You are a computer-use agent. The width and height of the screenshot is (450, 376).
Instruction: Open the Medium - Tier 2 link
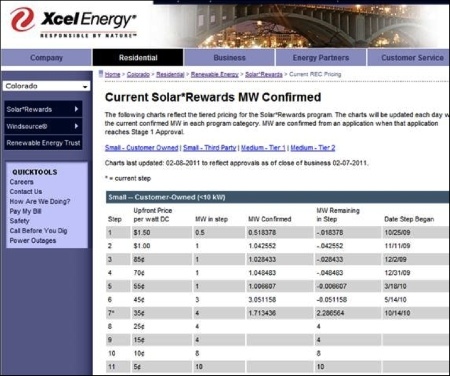pyautogui.click(x=313, y=148)
